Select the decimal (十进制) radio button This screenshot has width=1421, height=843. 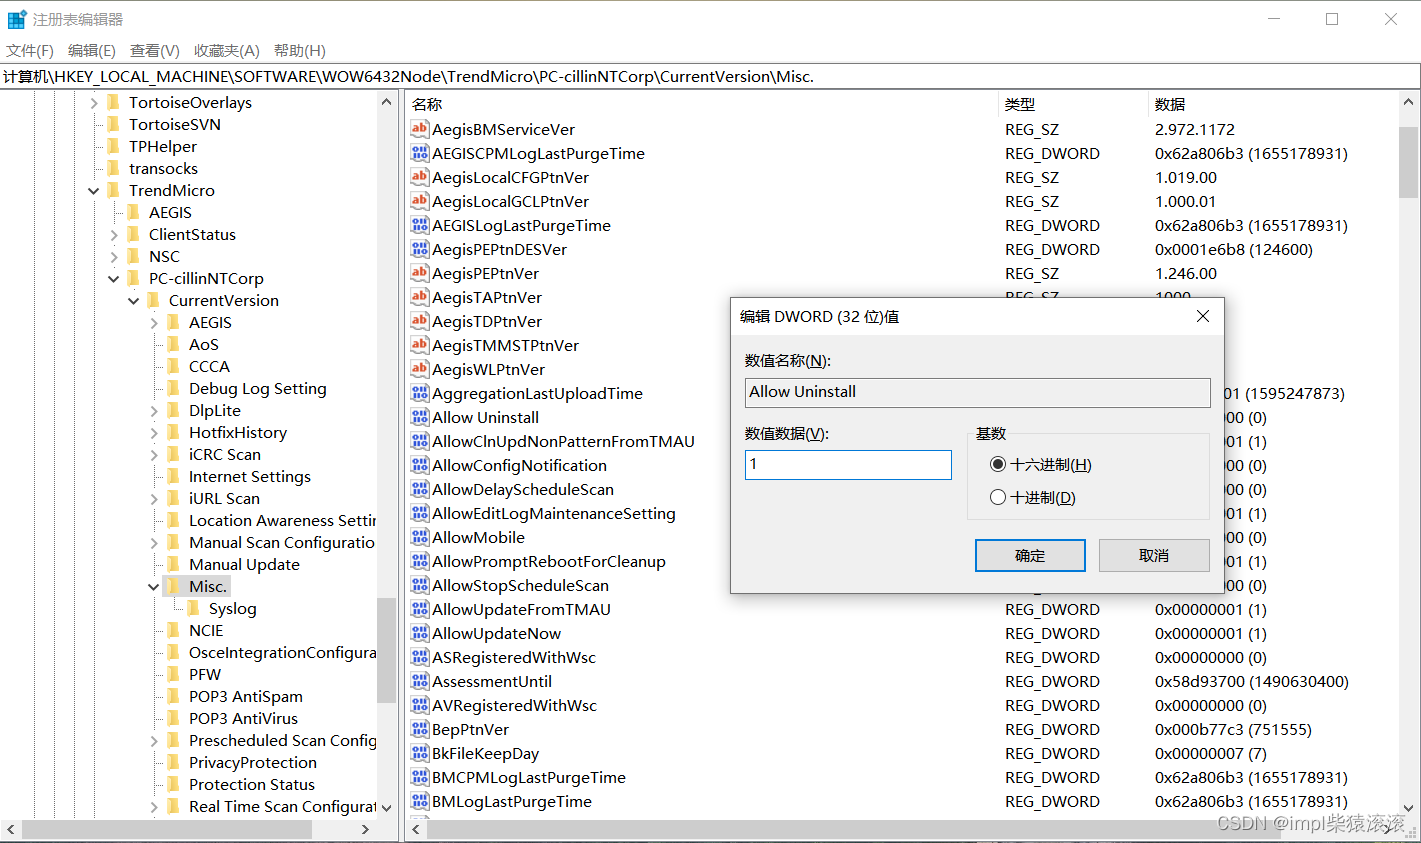pos(998,497)
